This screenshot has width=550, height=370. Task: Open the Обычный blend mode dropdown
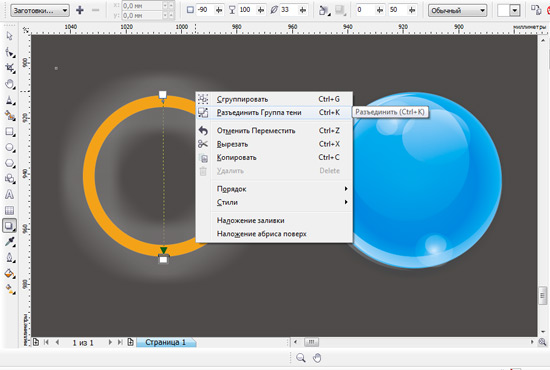coord(457,11)
